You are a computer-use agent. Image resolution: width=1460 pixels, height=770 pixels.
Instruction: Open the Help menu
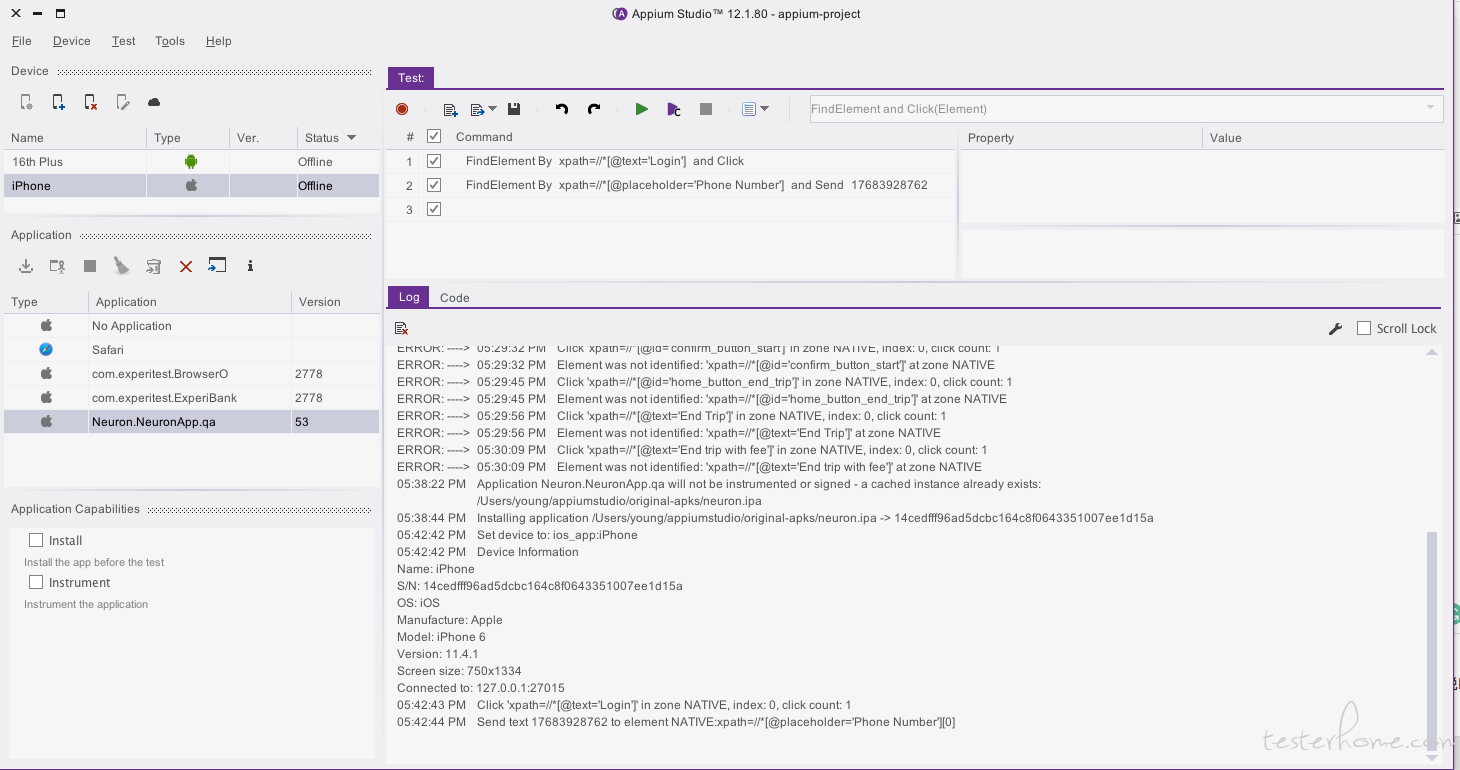pos(219,41)
